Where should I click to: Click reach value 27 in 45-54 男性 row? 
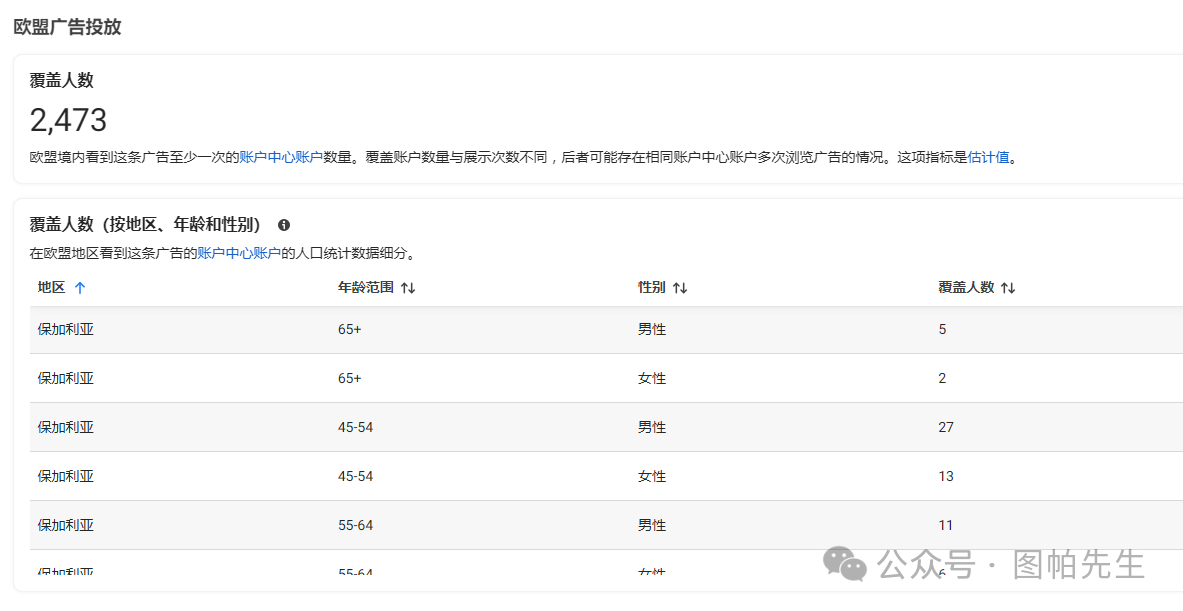[946, 427]
